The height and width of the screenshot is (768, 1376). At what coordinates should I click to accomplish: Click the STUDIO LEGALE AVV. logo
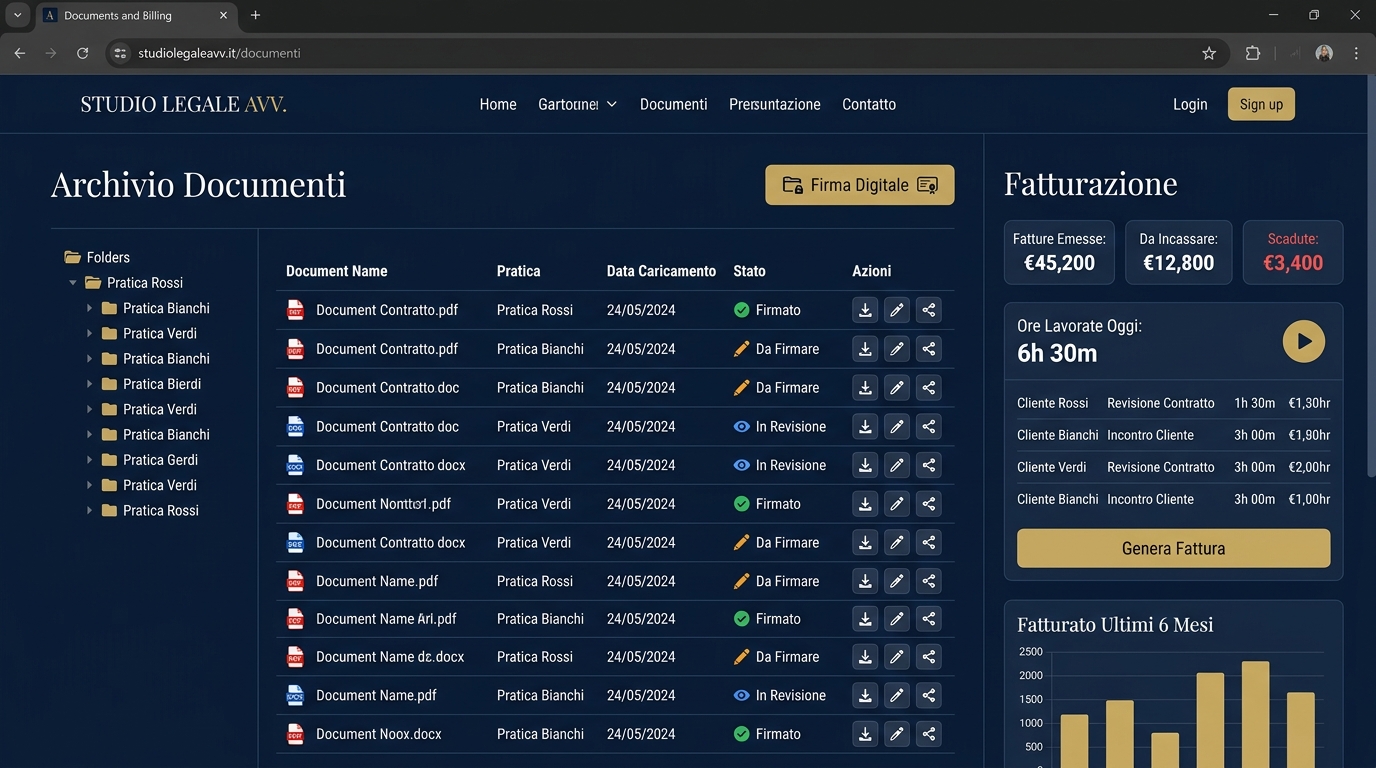tap(183, 104)
